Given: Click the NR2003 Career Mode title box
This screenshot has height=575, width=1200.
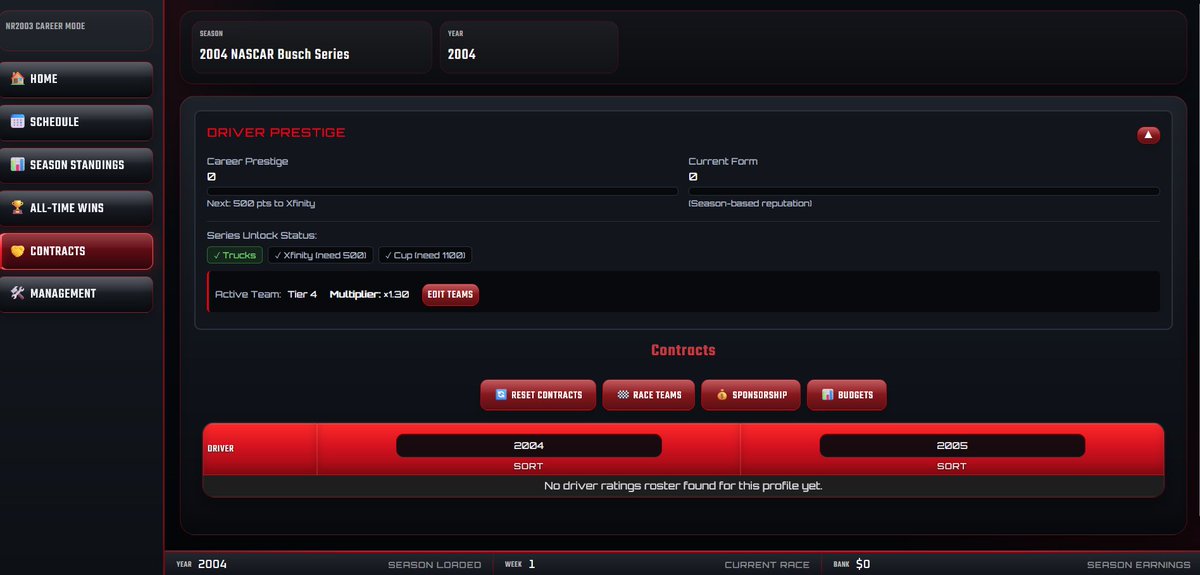Looking at the screenshot, I should click(x=76, y=31).
